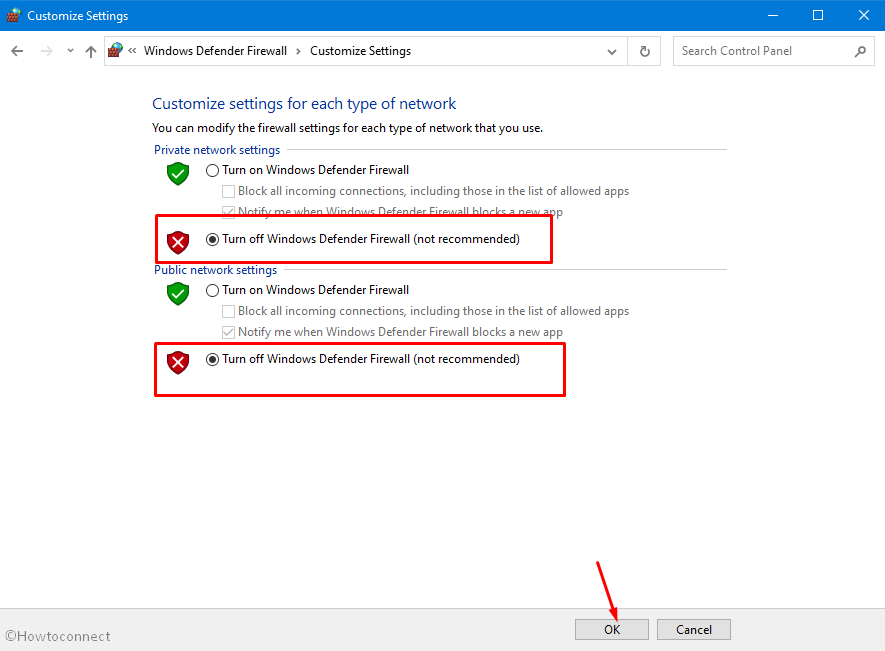Click the green shield under Private network
Screen dimensions: 885x651
point(178,173)
